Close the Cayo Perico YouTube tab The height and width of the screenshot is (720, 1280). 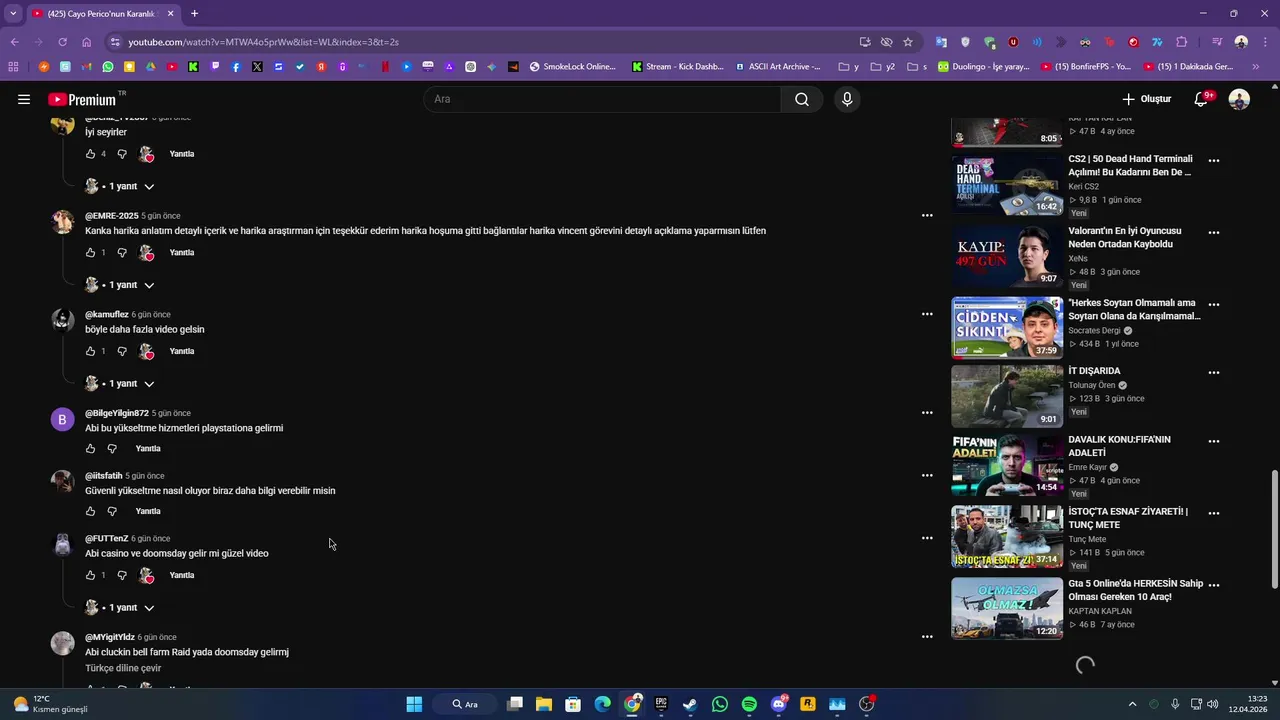(170, 13)
